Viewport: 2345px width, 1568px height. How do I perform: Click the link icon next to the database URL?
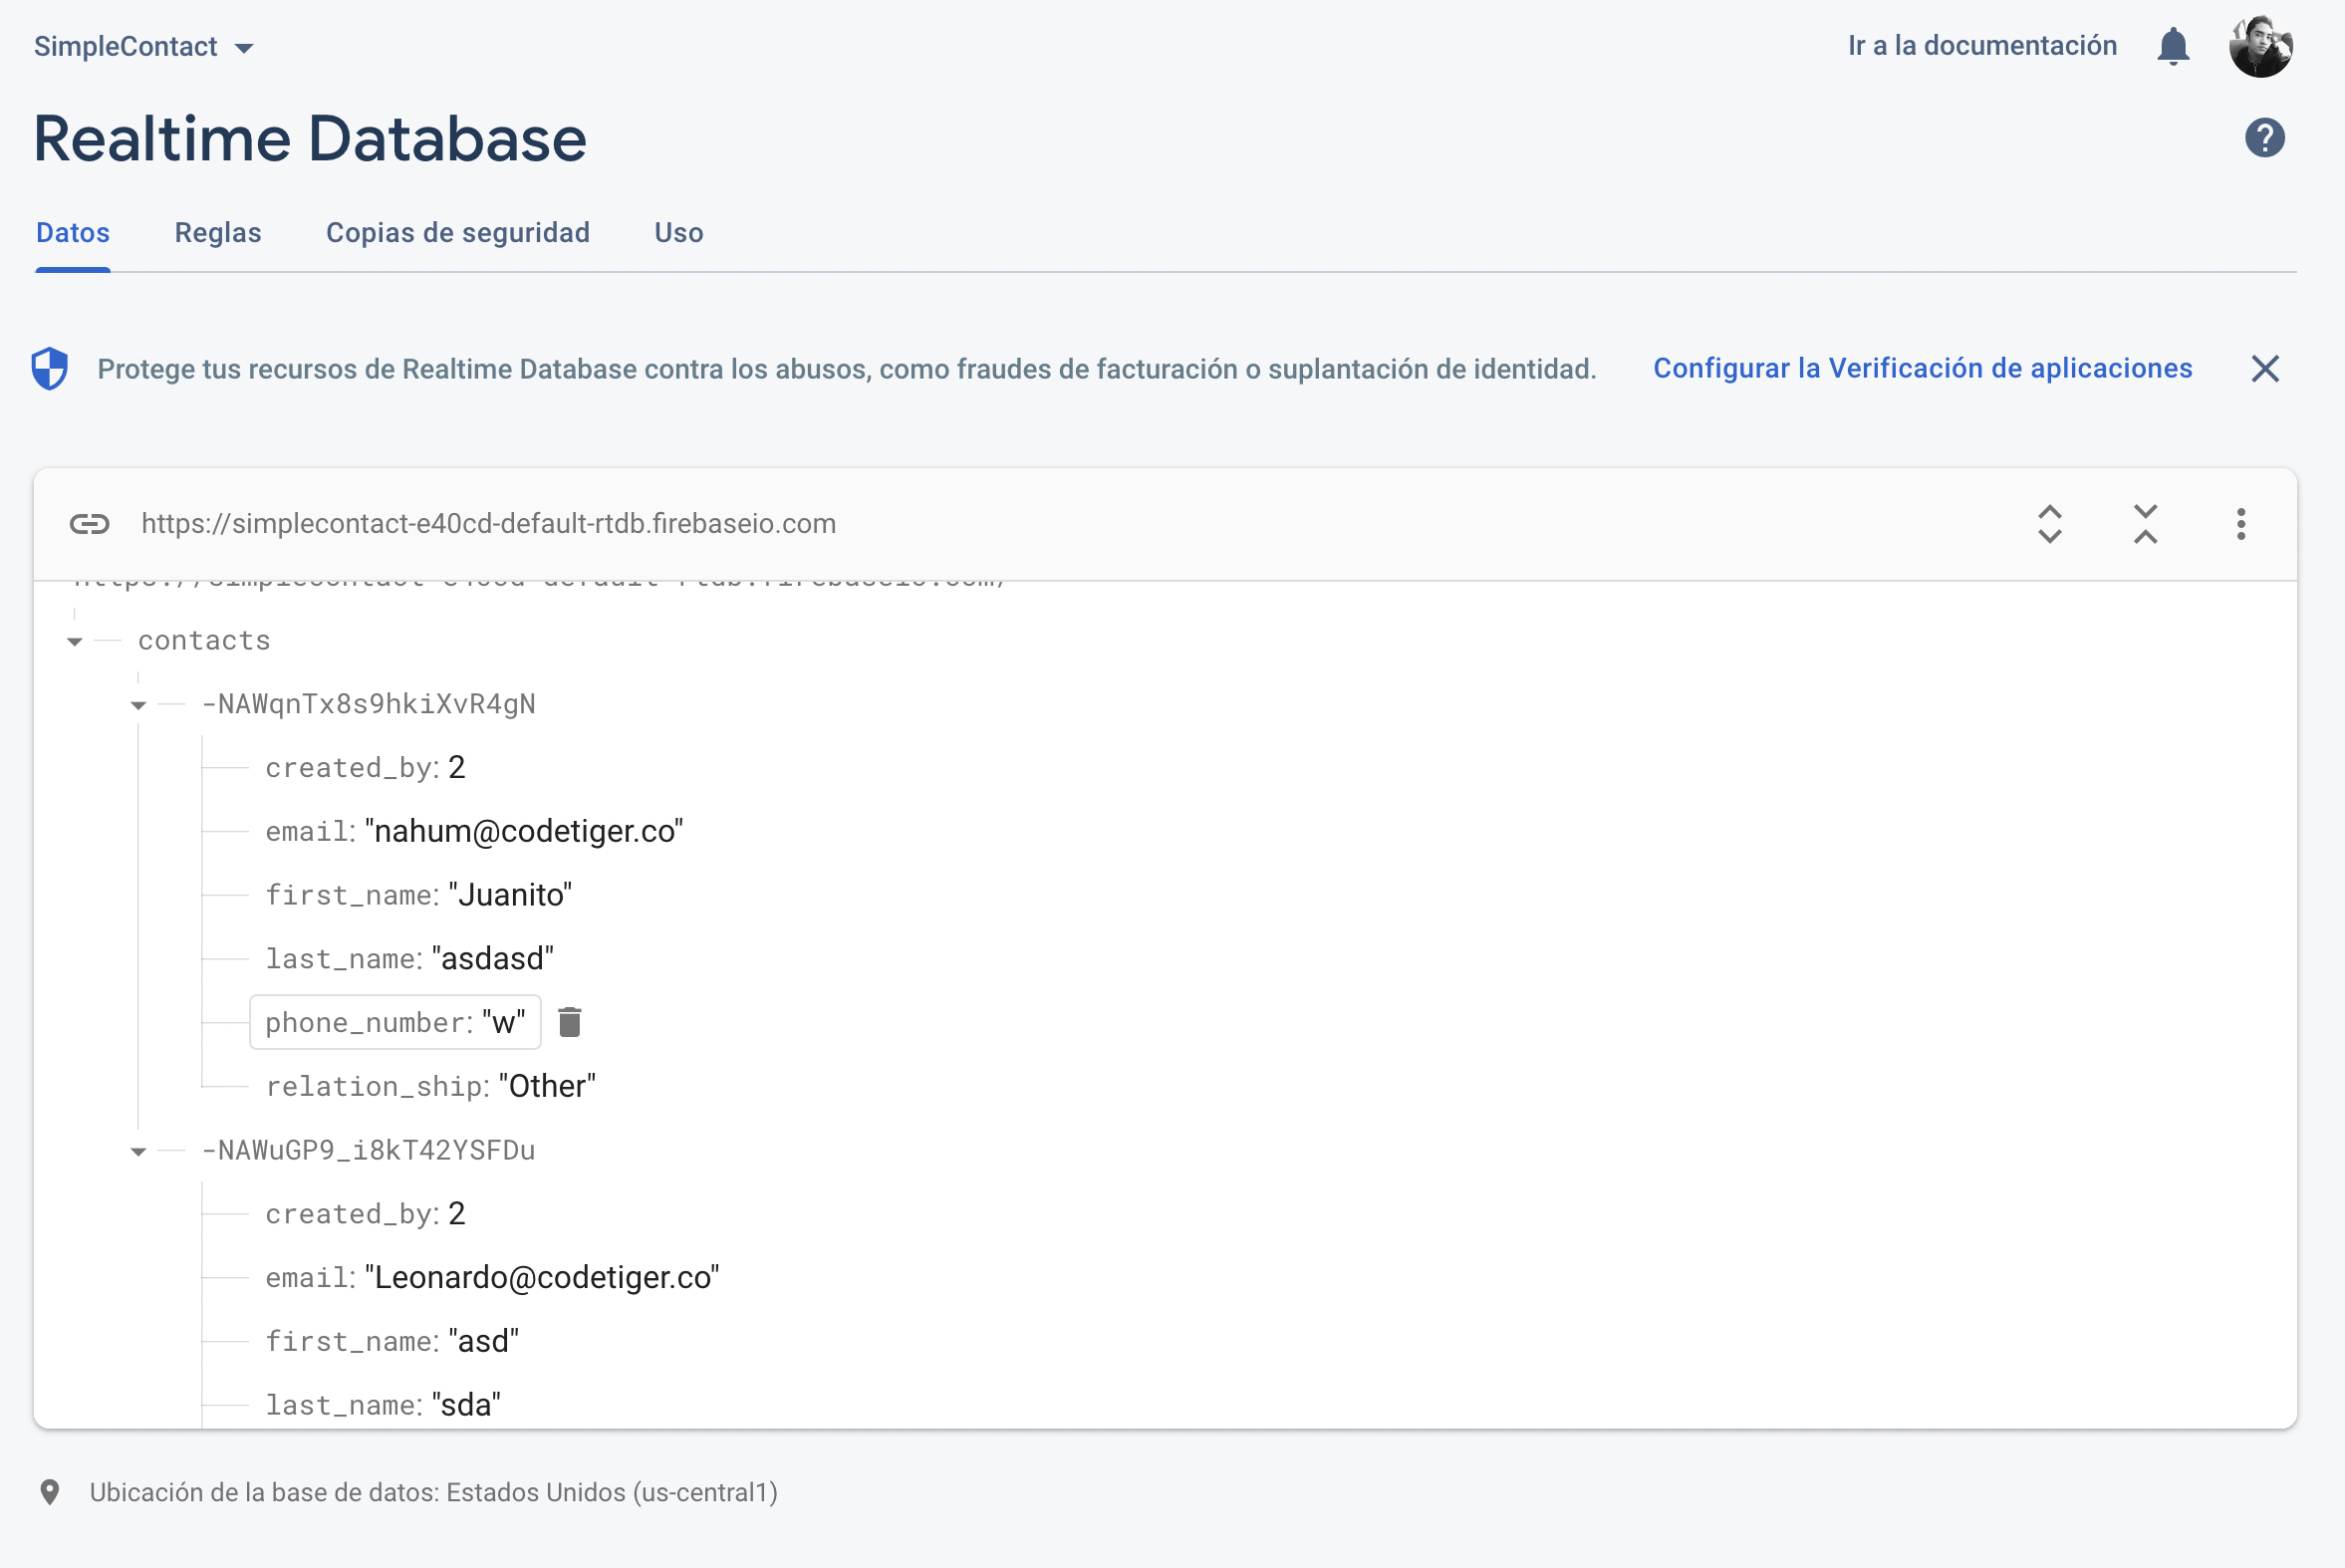(x=89, y=523)
